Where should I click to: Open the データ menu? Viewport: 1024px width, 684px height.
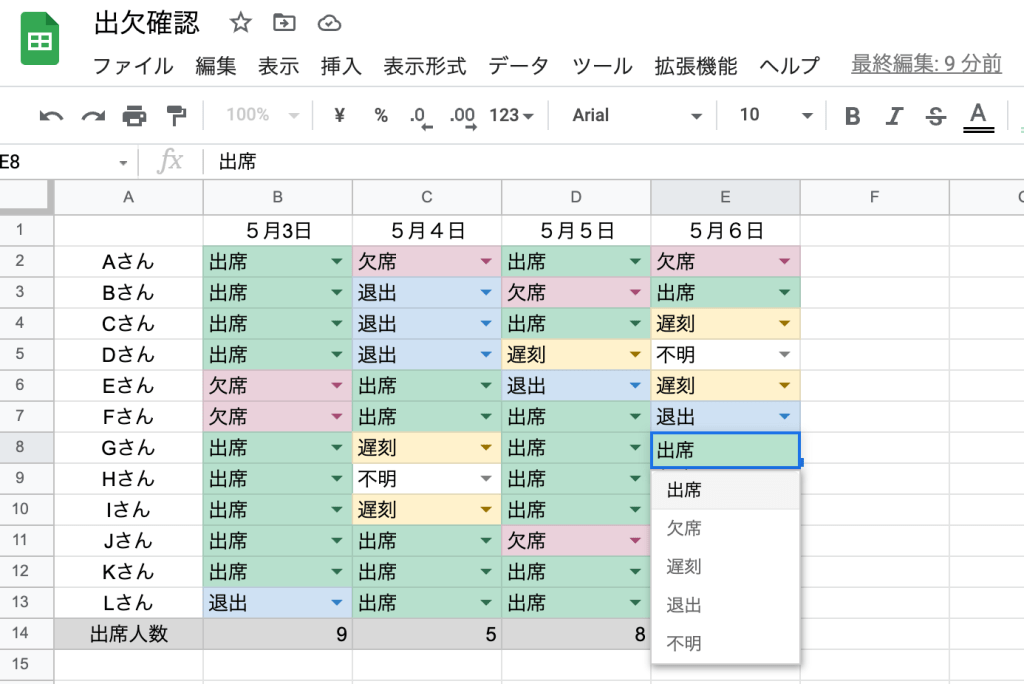[518, 66]
